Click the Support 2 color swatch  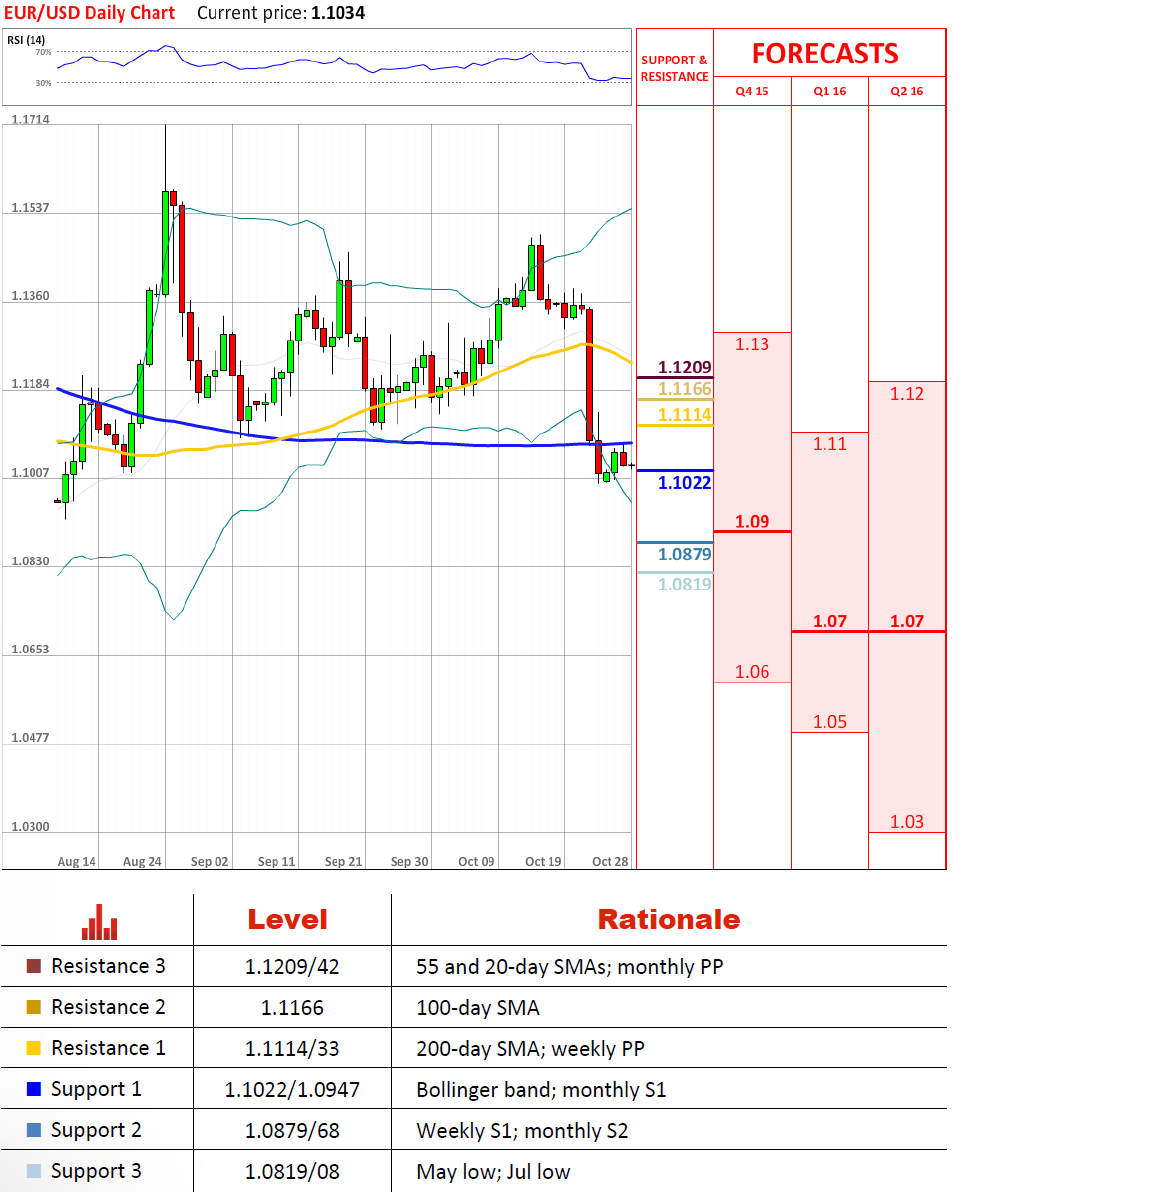point(33,1130)
